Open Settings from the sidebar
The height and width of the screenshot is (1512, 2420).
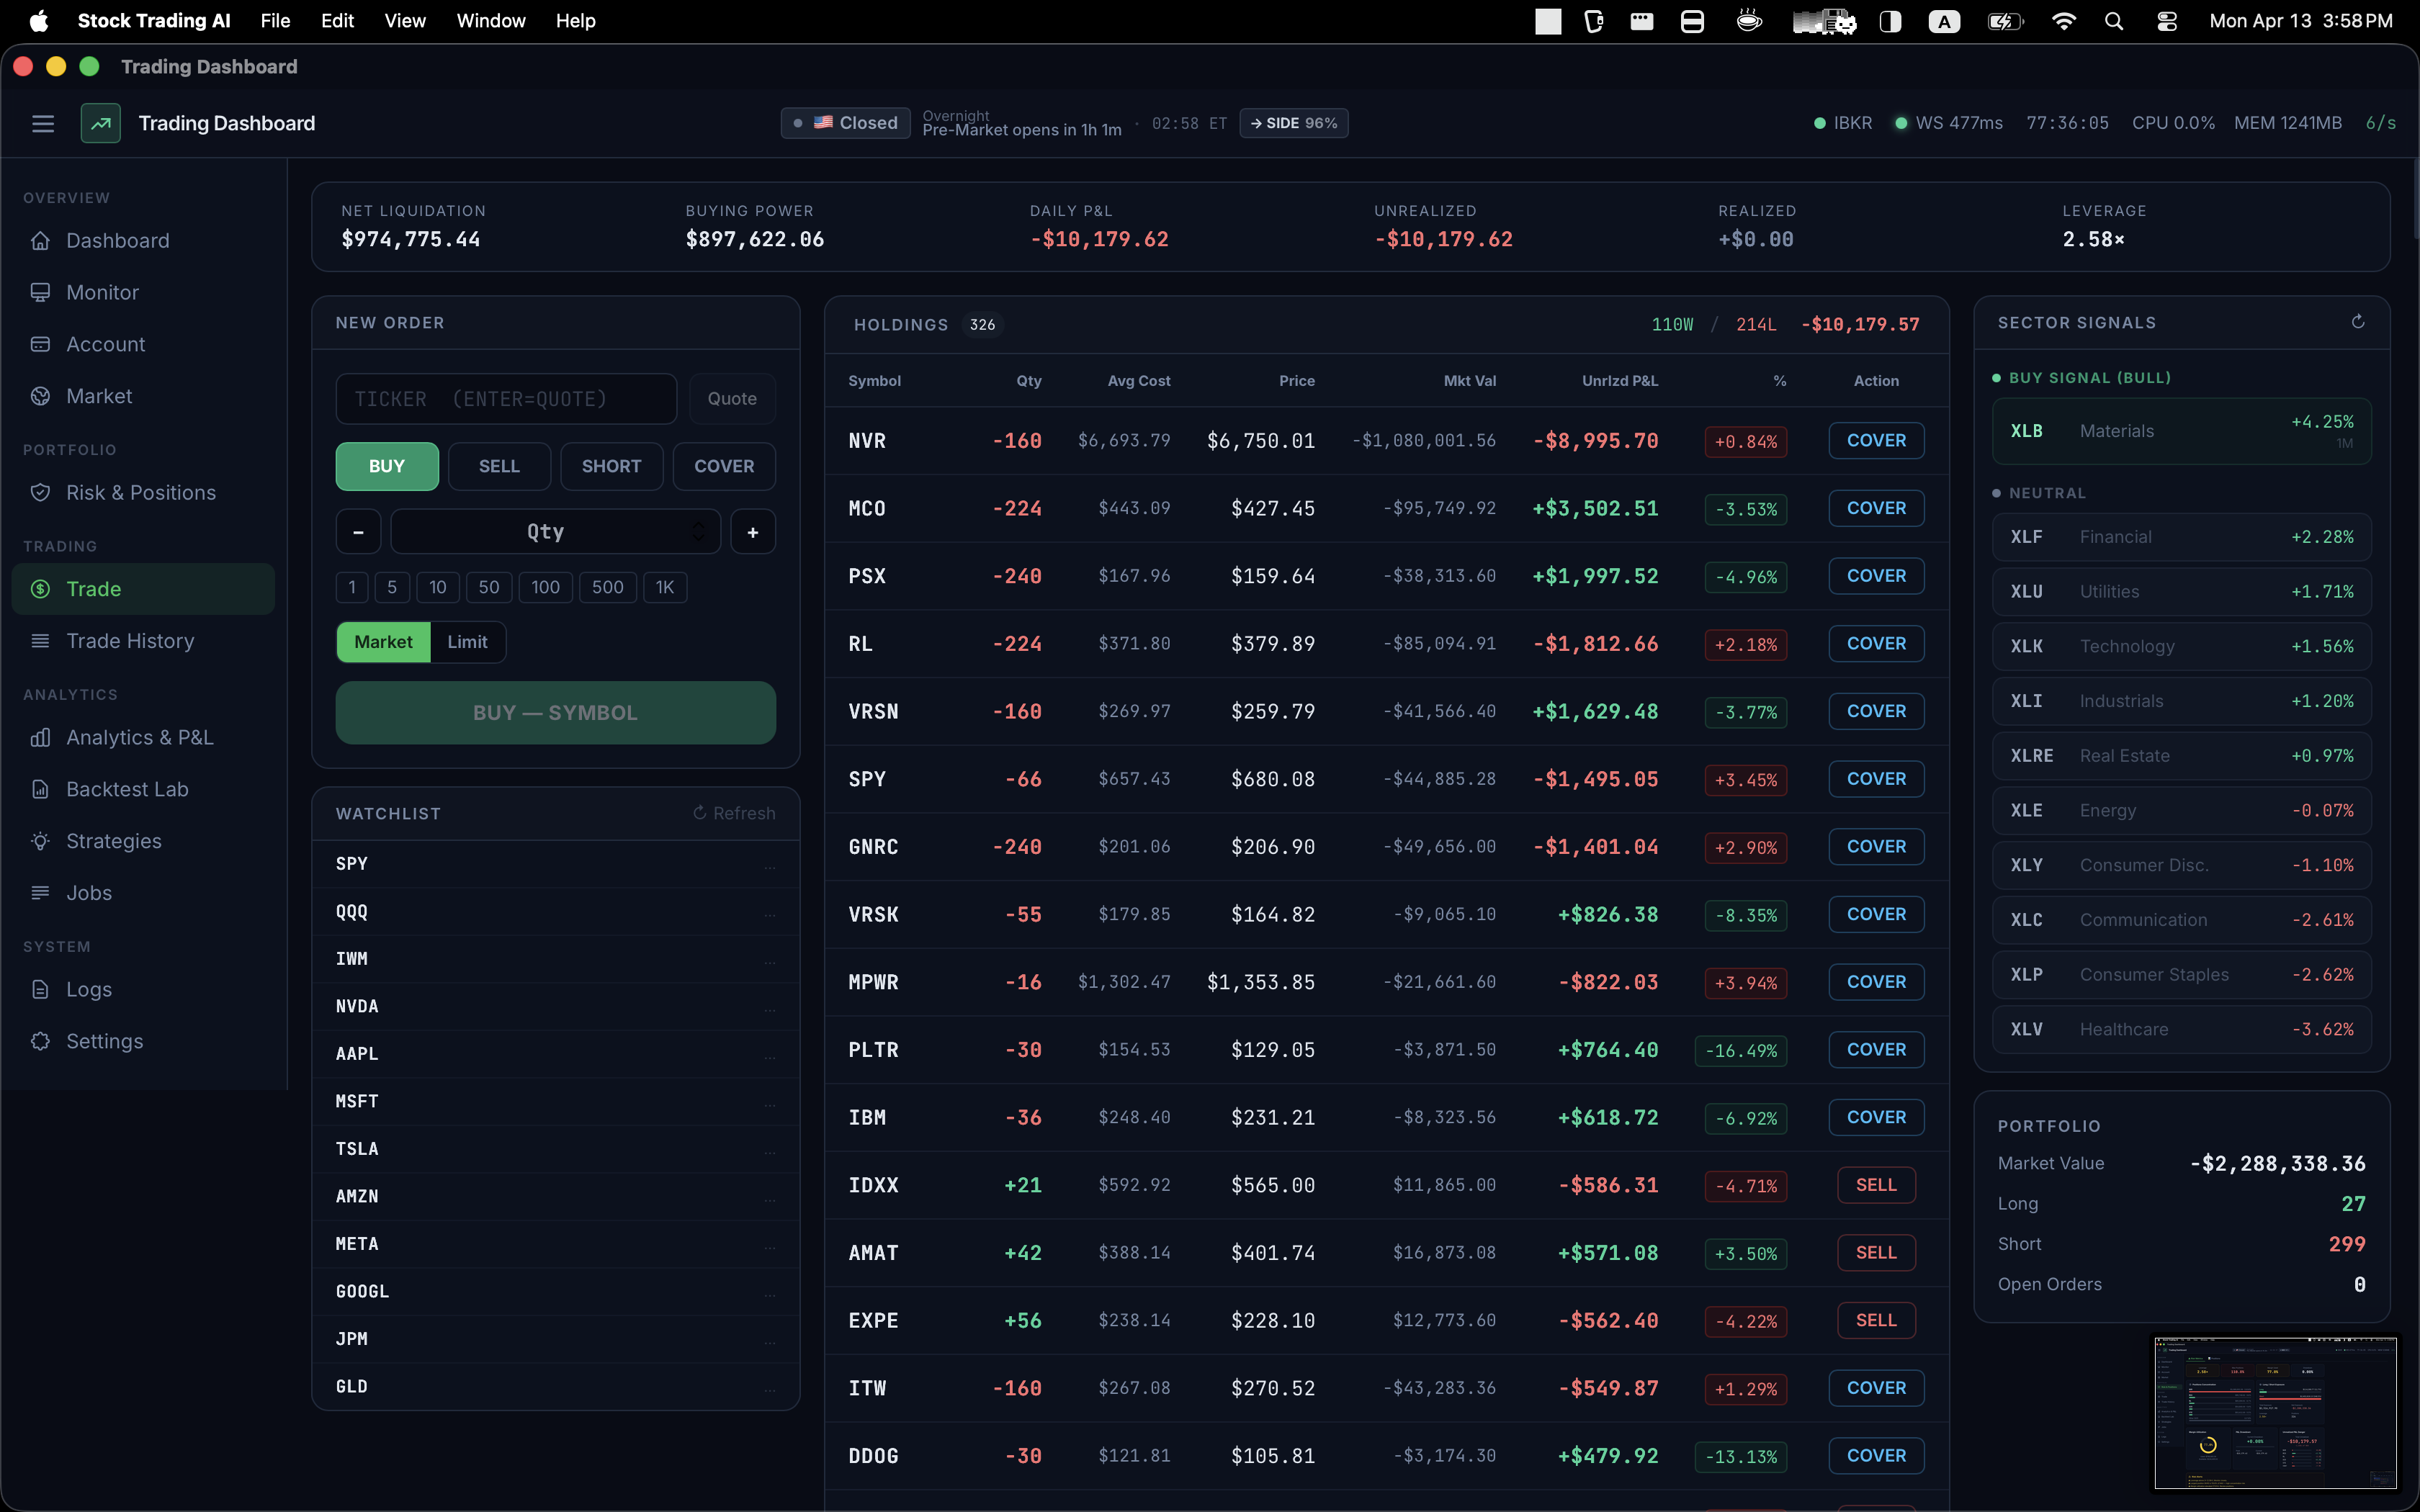pos(105,1041)
